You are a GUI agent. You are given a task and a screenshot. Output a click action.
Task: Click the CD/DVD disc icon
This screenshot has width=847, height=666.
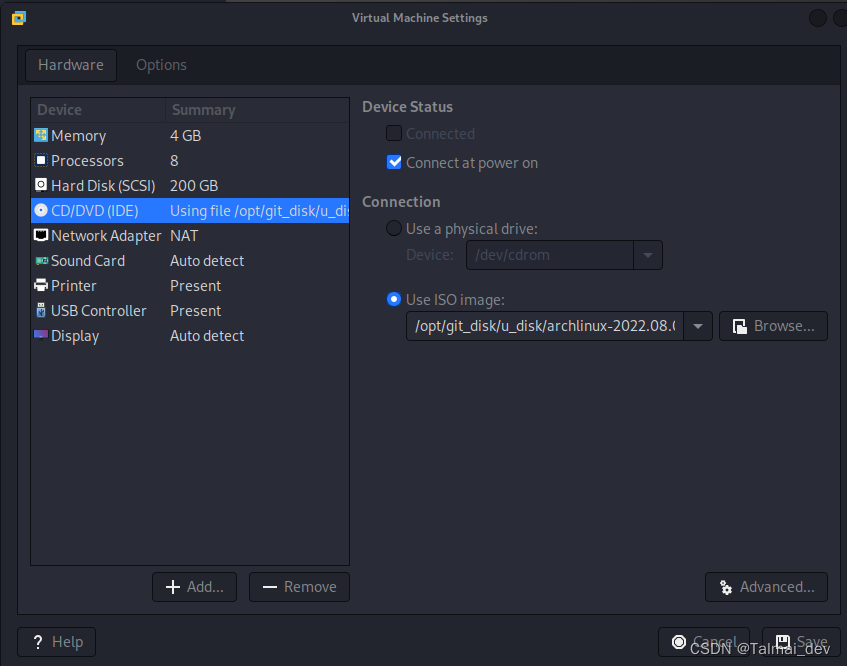click(x=41, y=210)
